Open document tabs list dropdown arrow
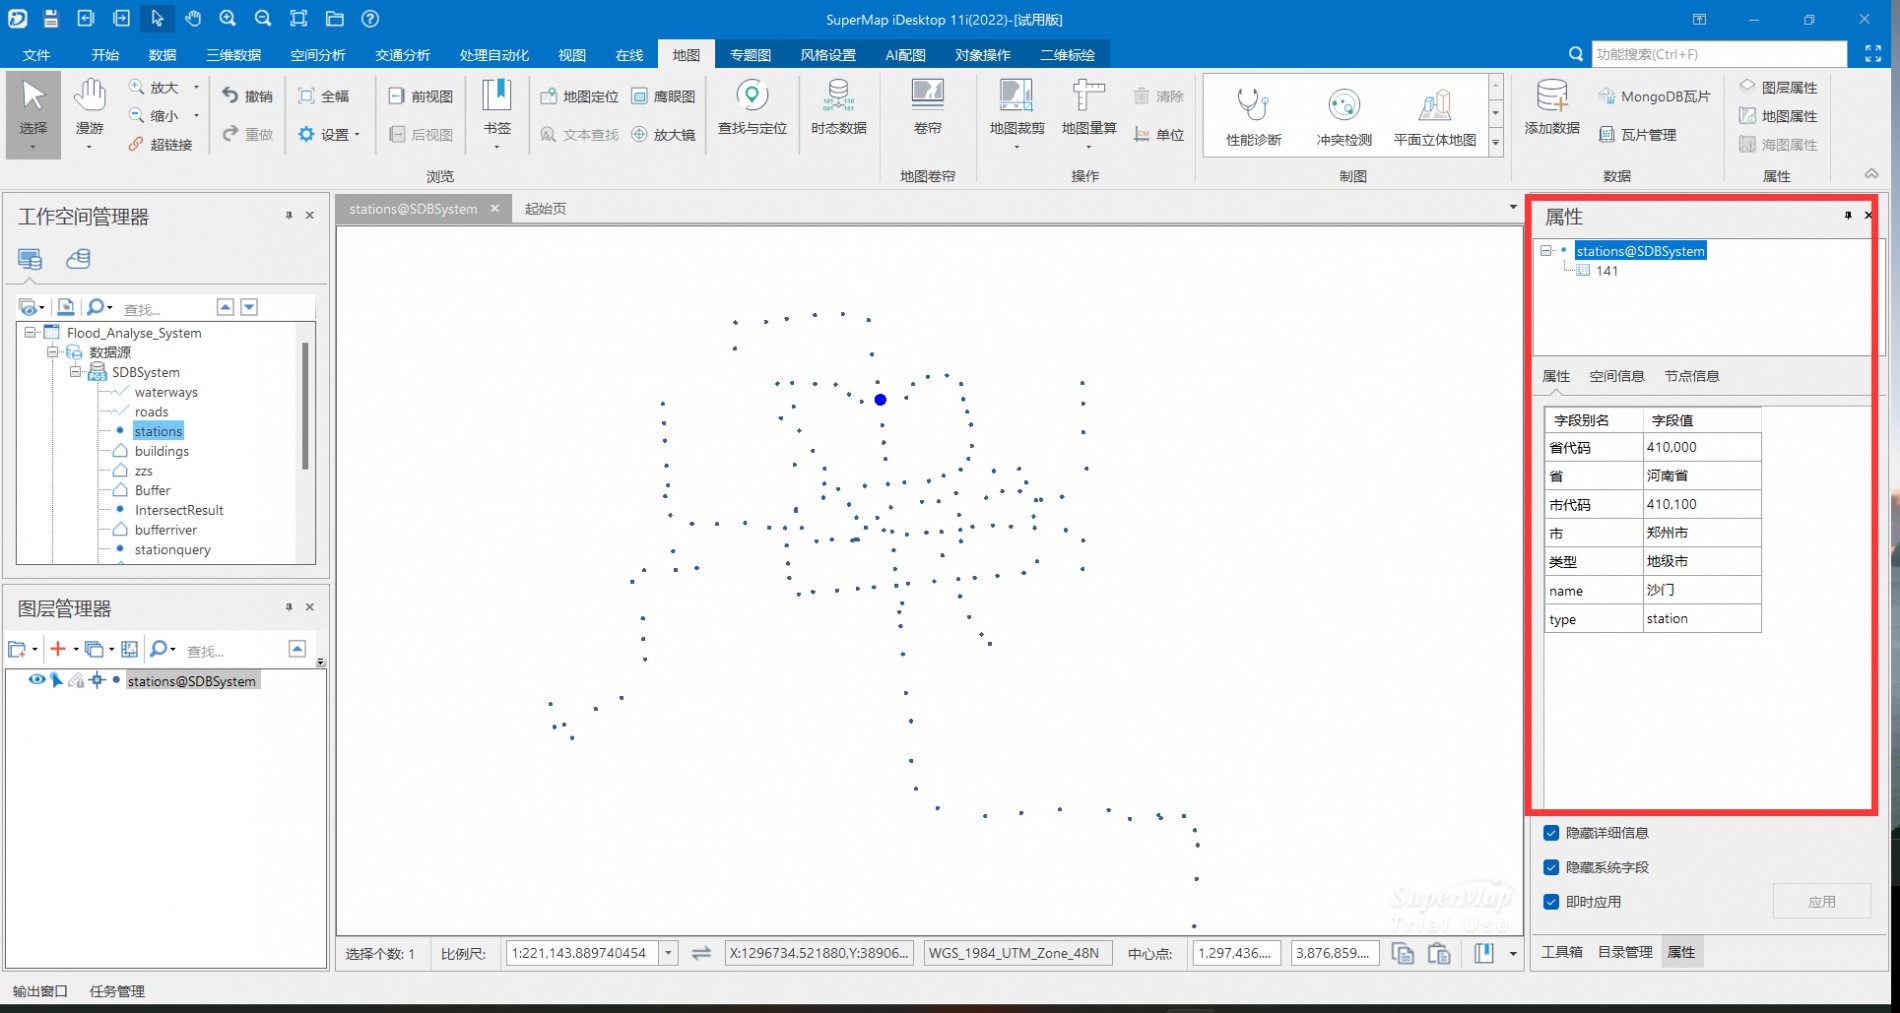Image resolution: width=1900 pixels, height=1013 pixels. point(1512,208)
